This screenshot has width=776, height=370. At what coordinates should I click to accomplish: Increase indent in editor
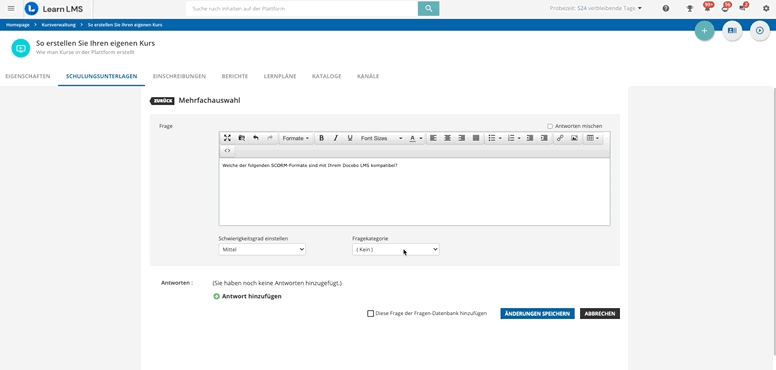click(x=544, y=138)
